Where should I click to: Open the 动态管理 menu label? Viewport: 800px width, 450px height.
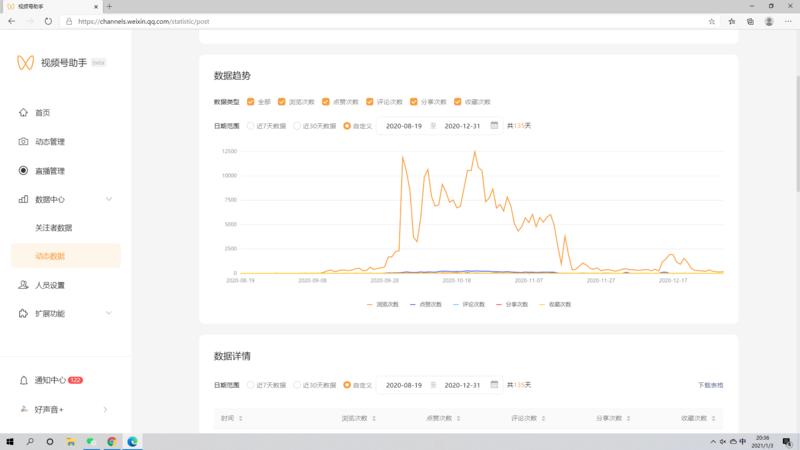[49, 141]
